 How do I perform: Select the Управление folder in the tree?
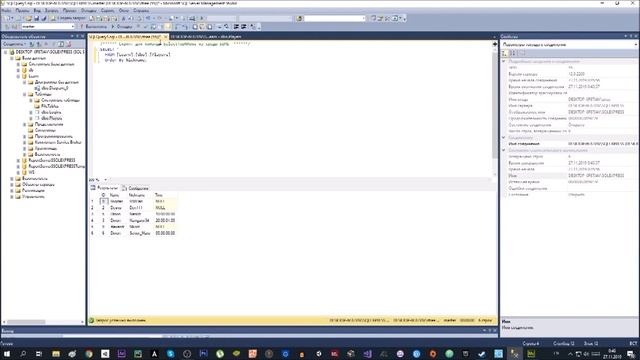33,196
